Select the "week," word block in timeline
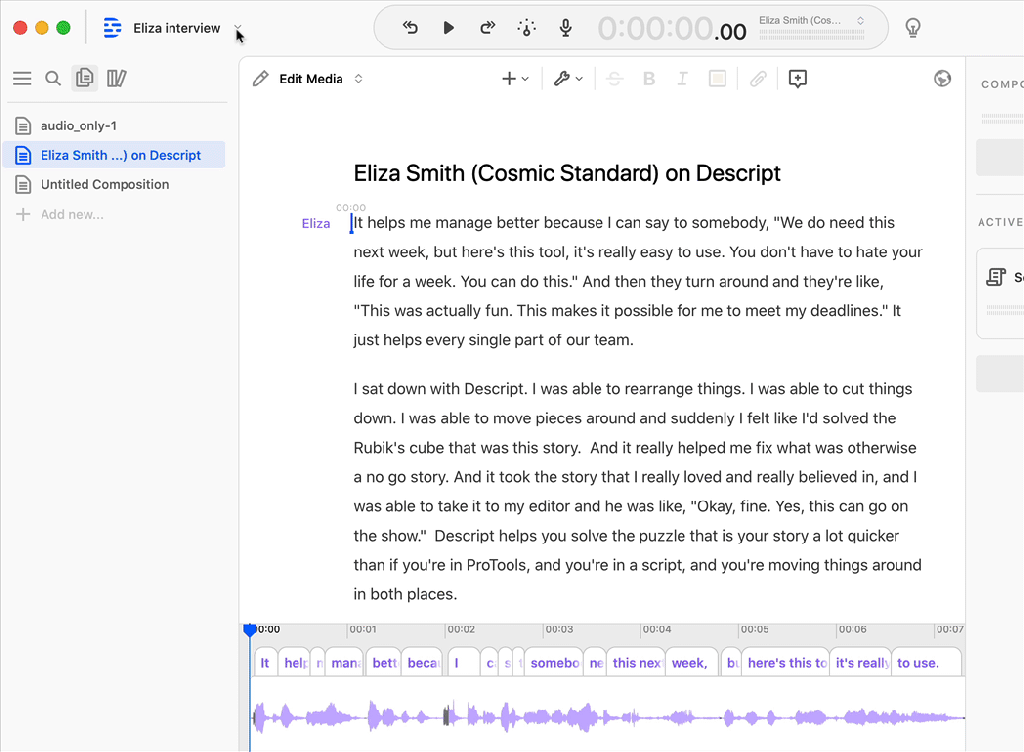The height and width of the screenshot is (752, 1024). pos(692,663)
